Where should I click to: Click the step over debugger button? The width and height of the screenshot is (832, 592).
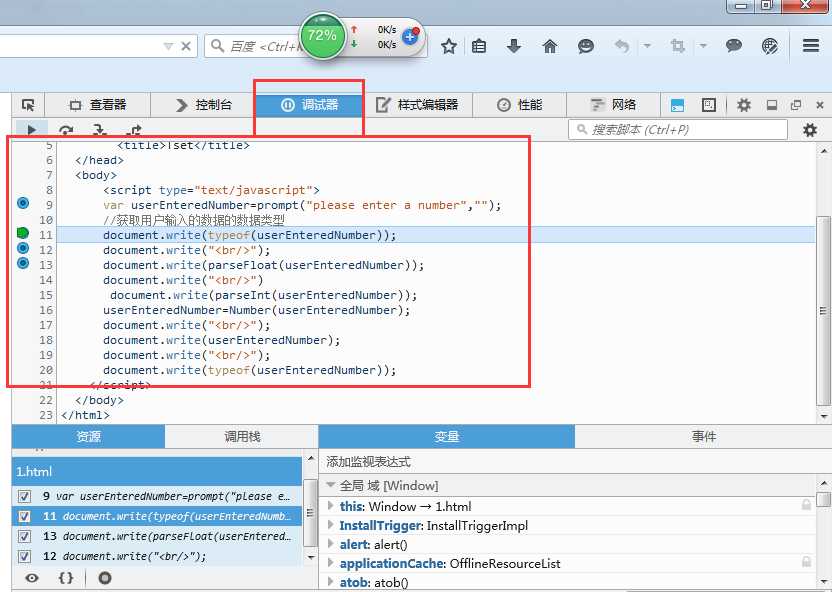(x=66, y=130)
